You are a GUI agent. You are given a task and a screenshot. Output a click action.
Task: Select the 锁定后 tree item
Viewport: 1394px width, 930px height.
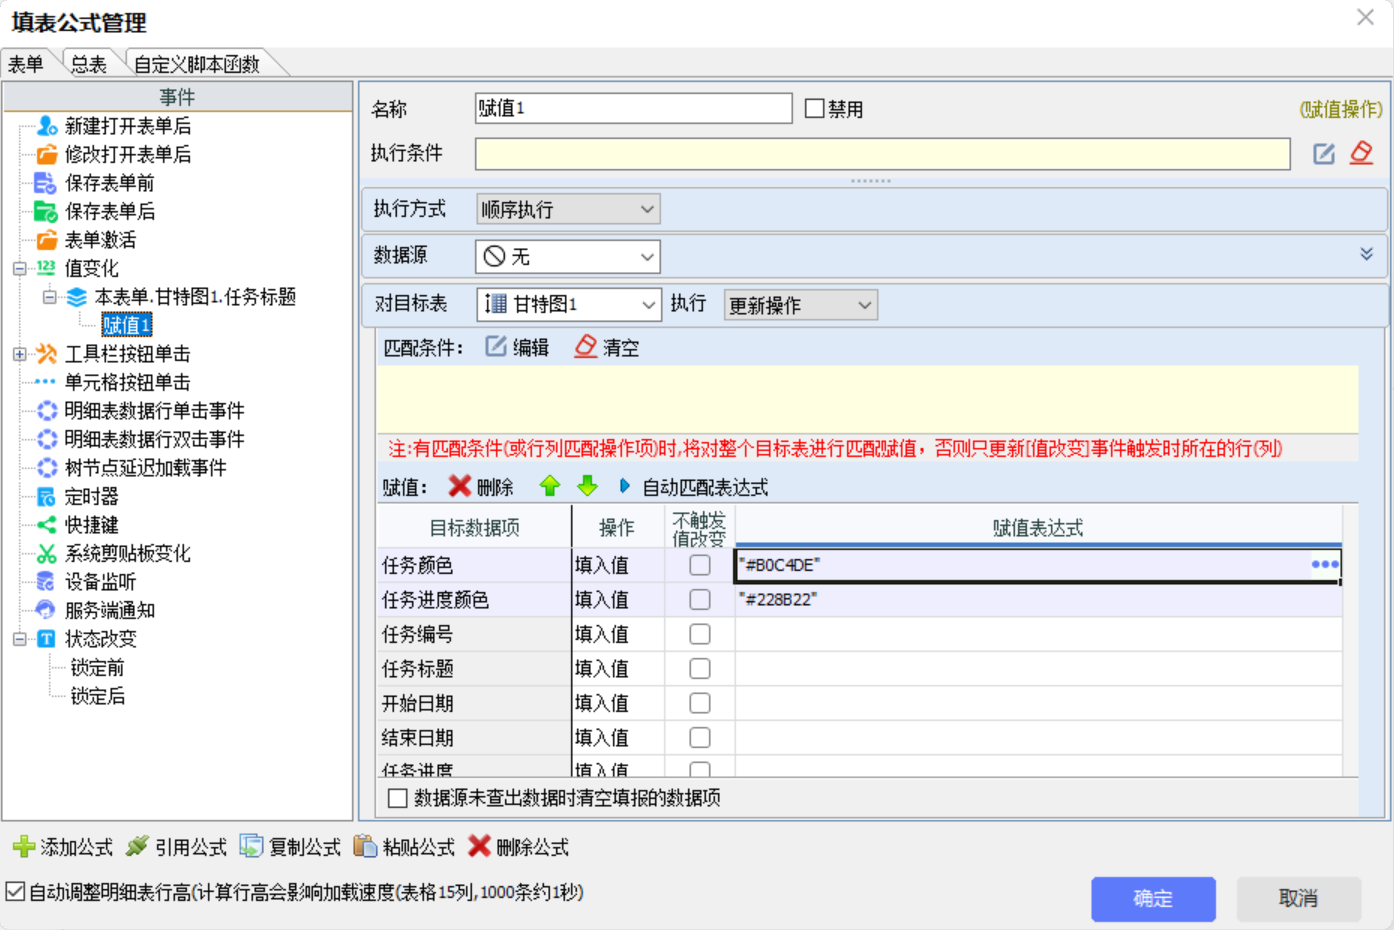tap(98, 696)
